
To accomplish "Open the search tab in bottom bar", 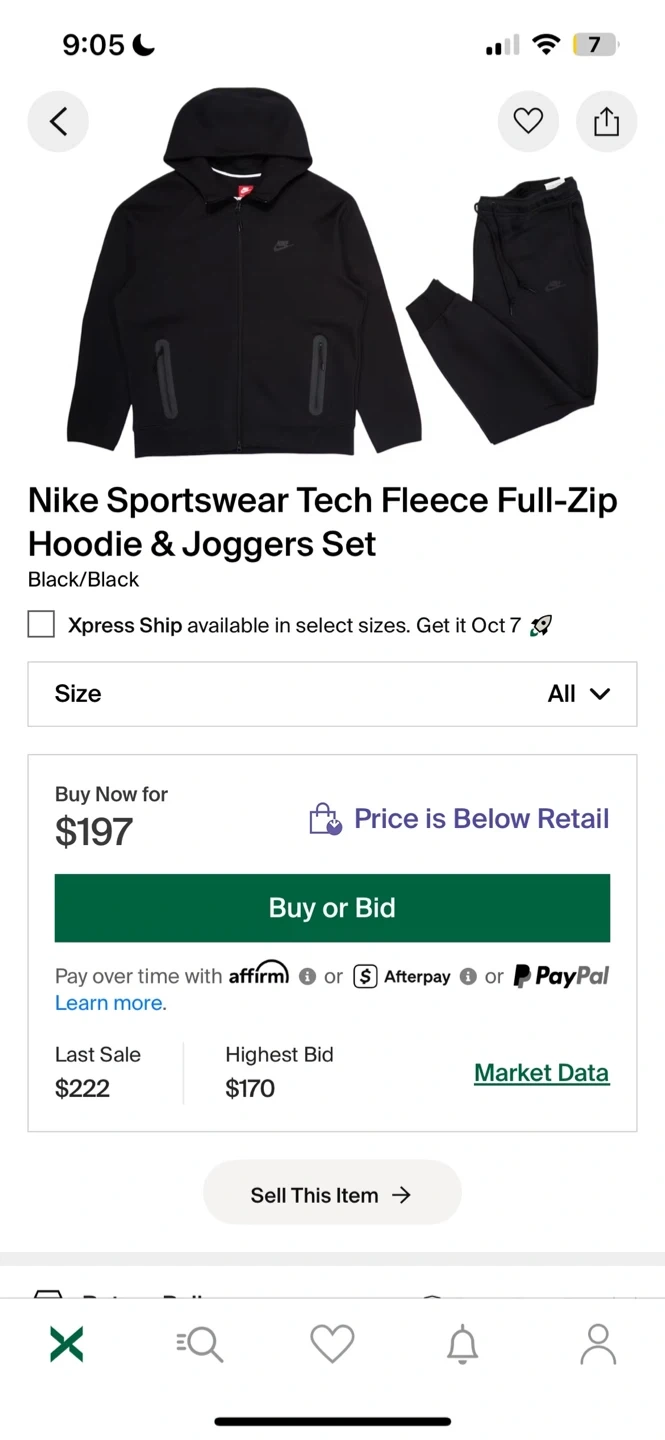I will coord(200,1344).
